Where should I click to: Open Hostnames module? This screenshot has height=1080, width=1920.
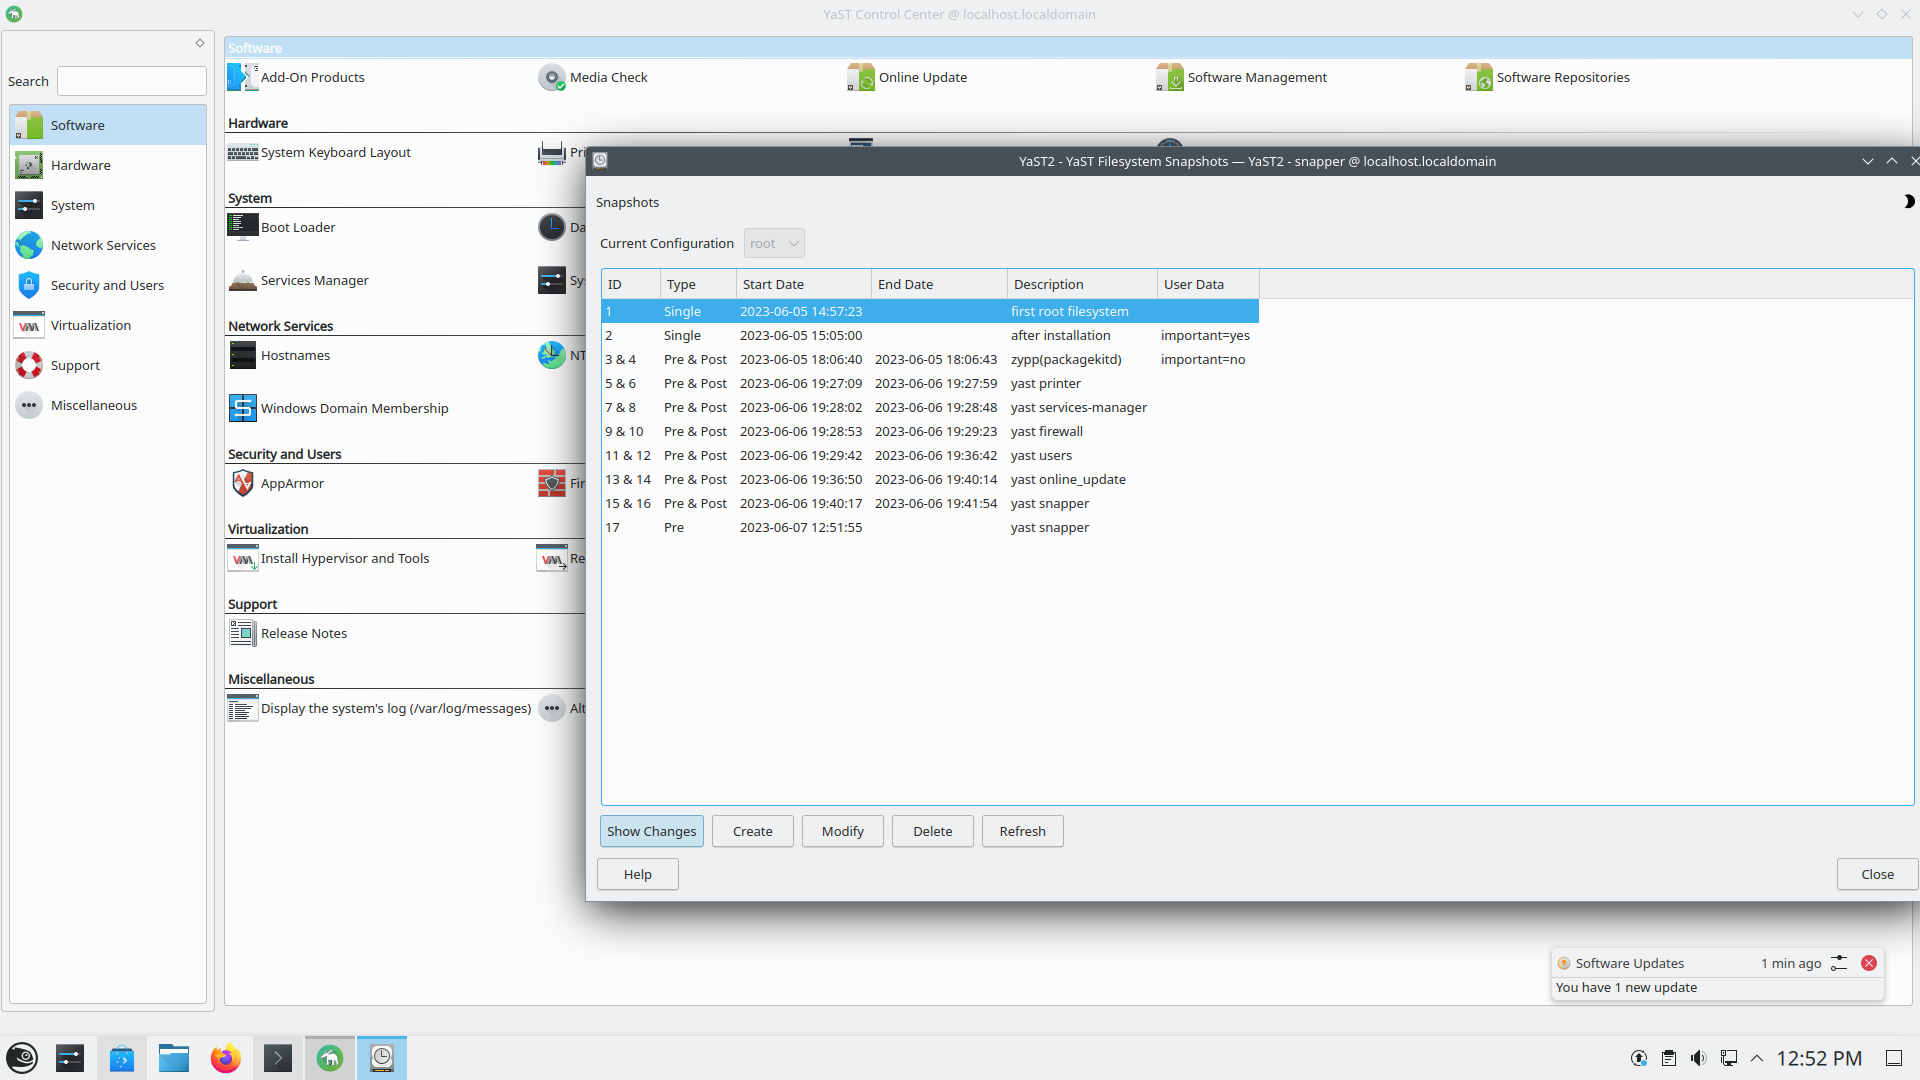pyautogui.click(x=279, y=355)
